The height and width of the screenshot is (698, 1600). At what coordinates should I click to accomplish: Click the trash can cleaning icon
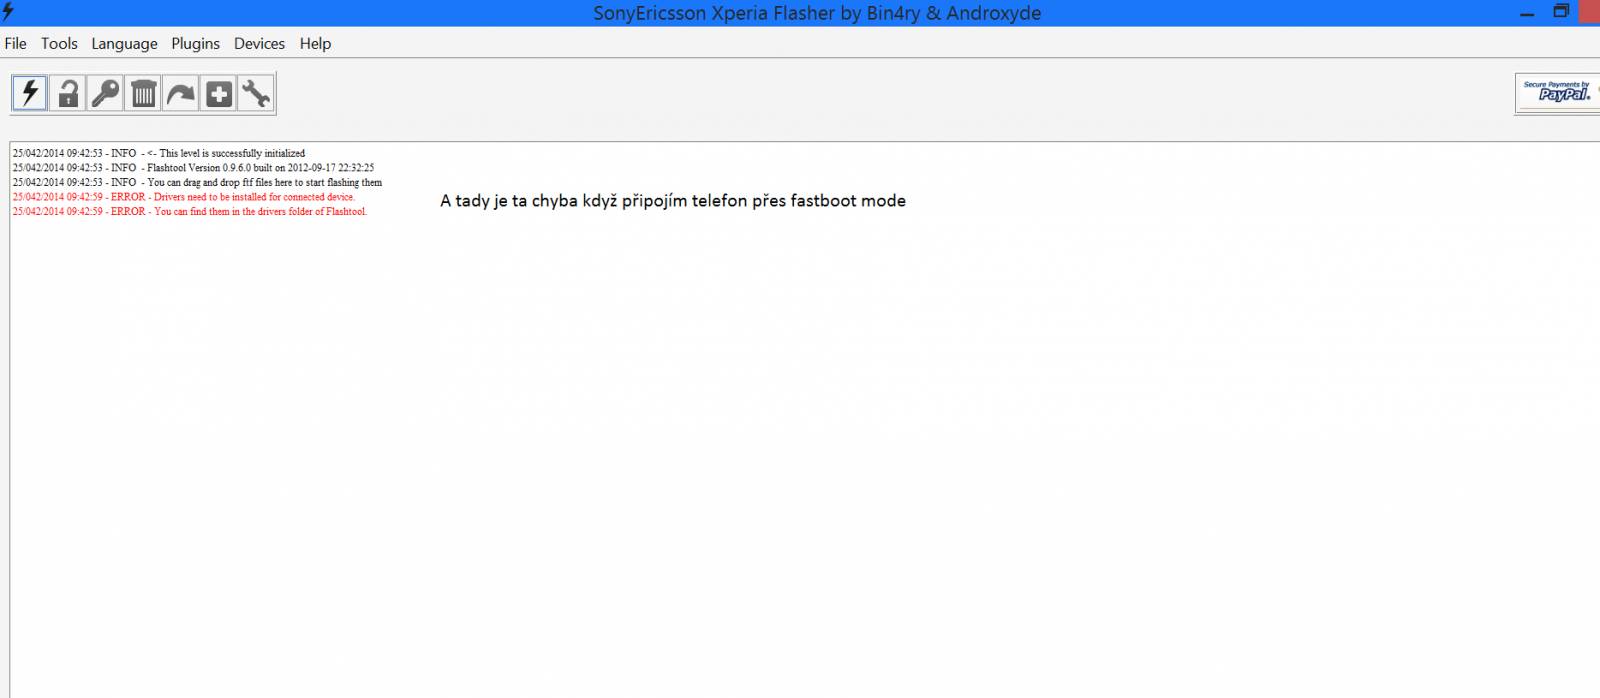coord(143,93)
